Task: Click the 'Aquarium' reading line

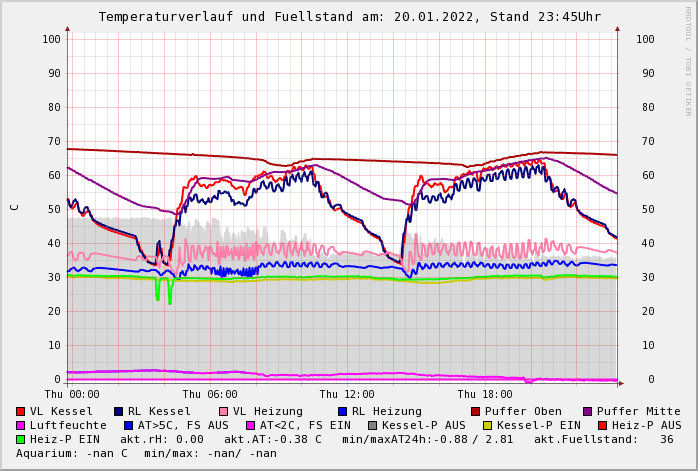Action: [x=146, y=453]
